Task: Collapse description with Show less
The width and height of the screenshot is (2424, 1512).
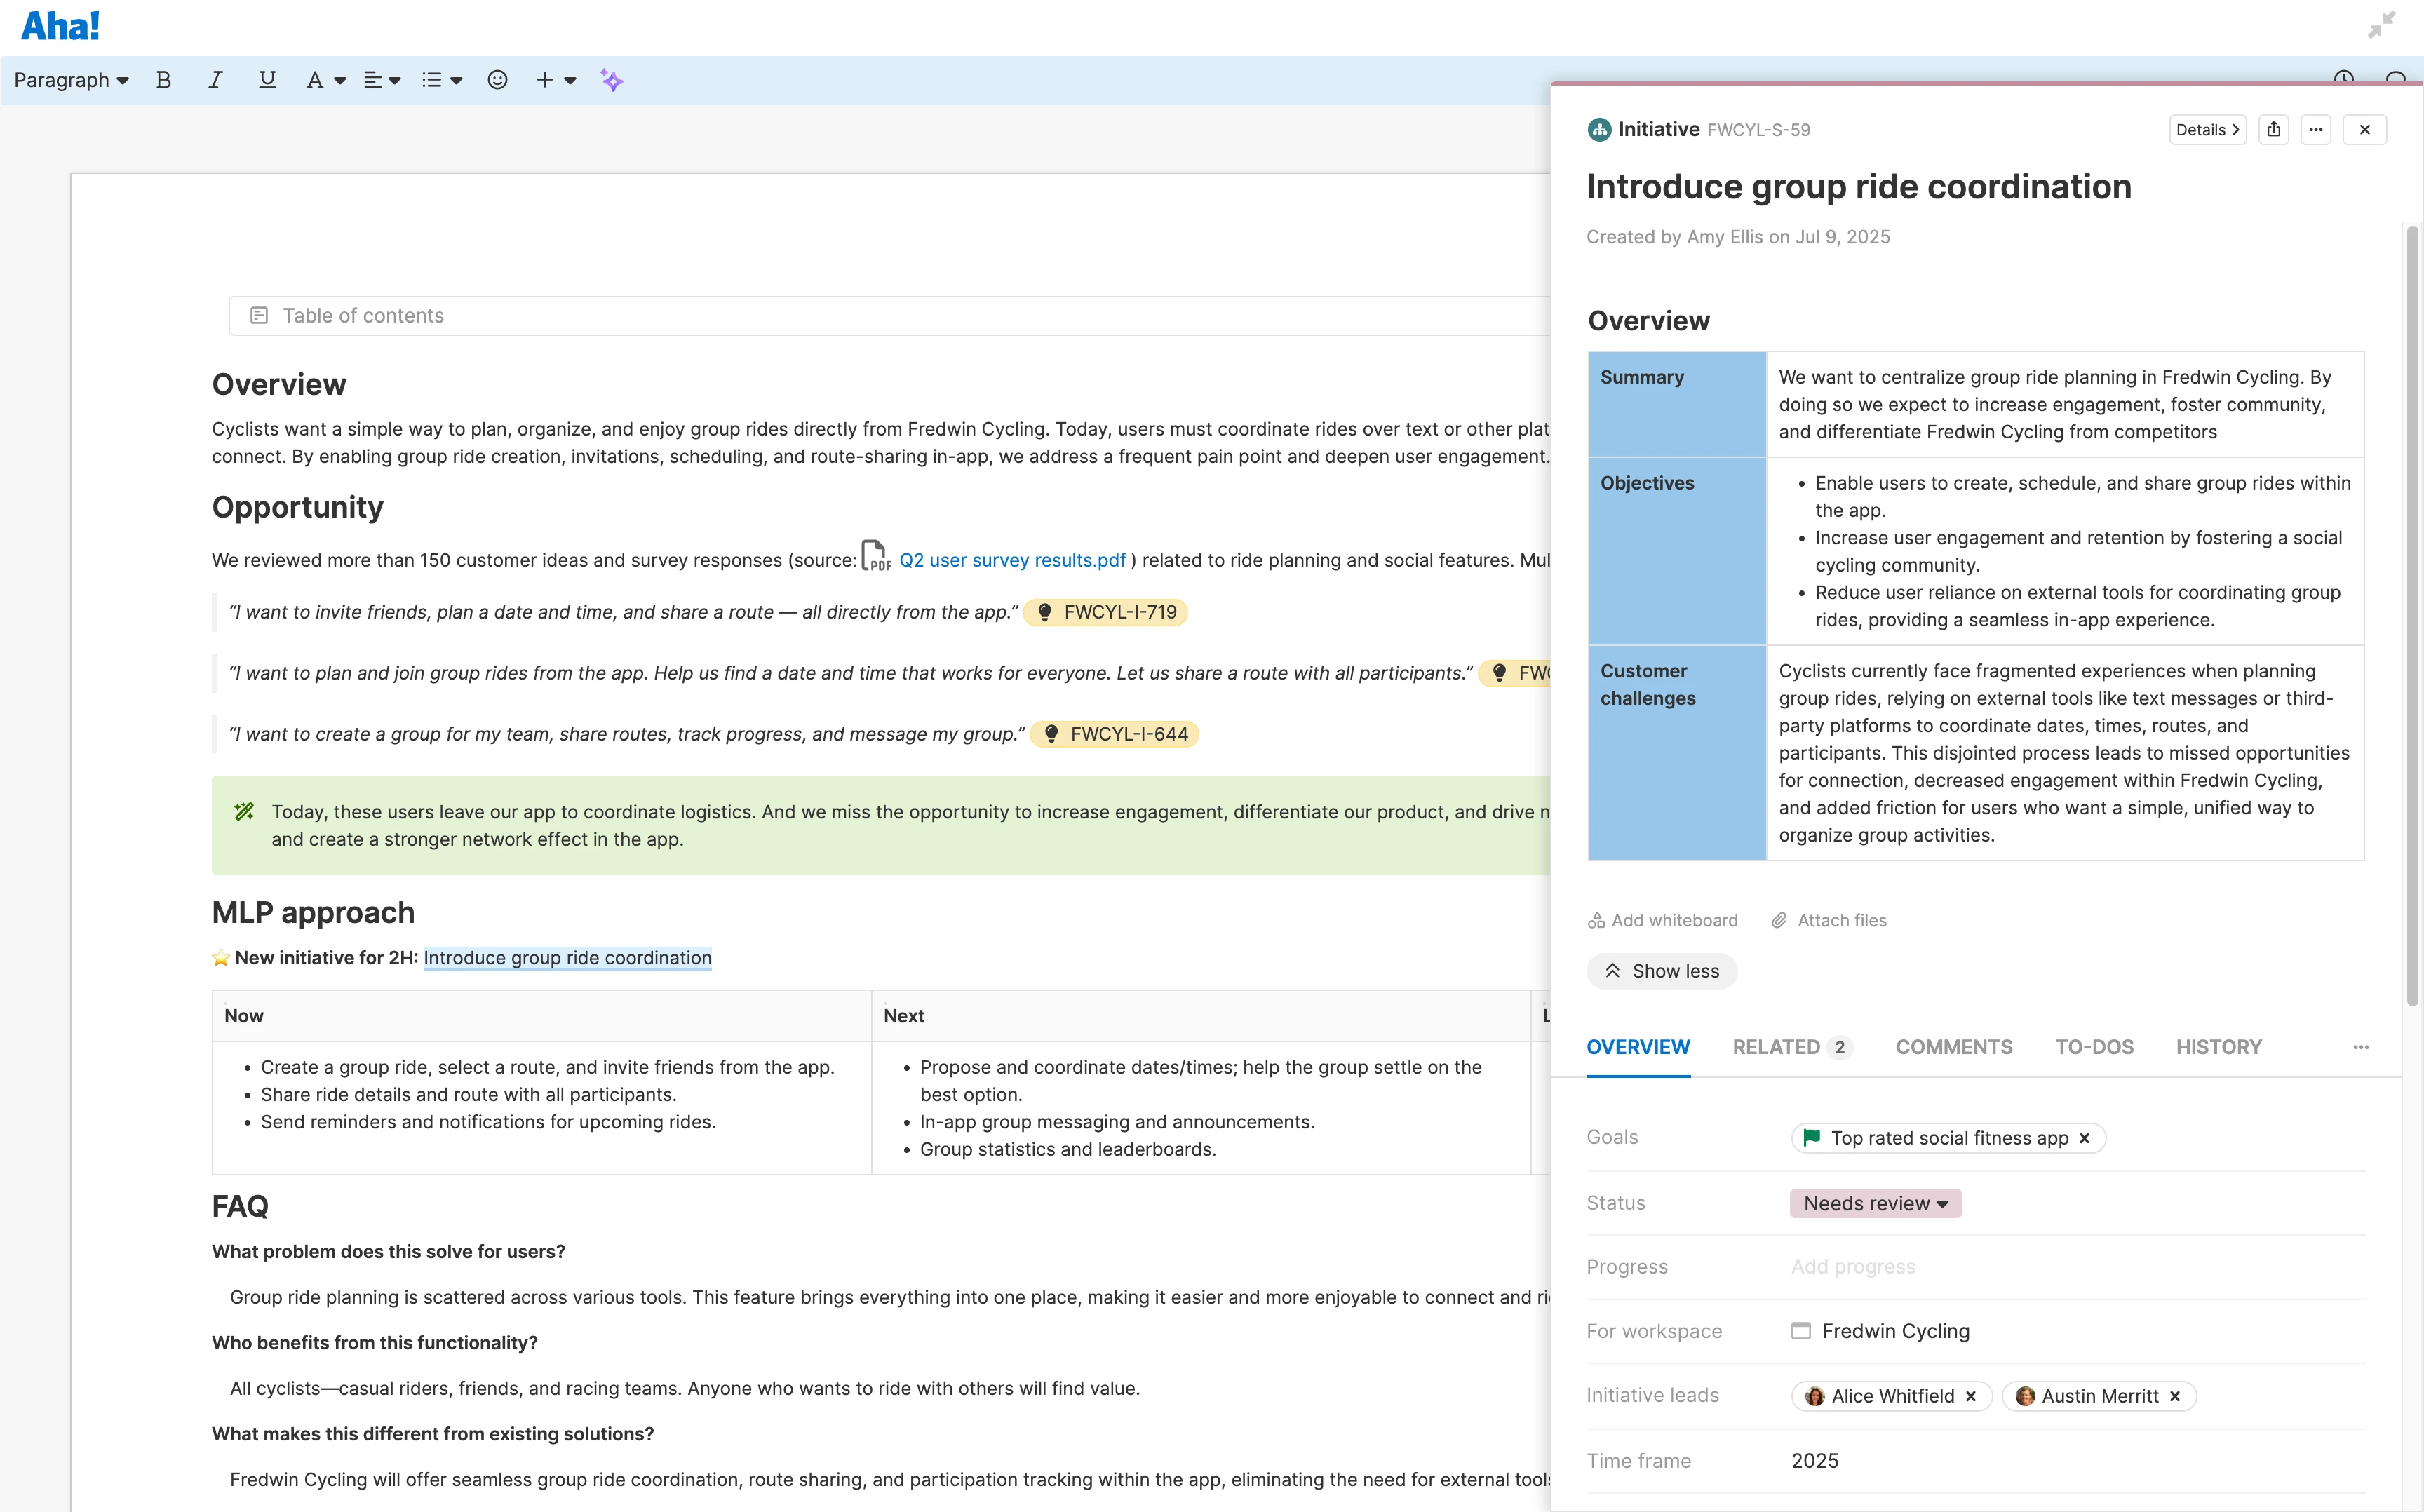Action: (x=1662, y=971)
